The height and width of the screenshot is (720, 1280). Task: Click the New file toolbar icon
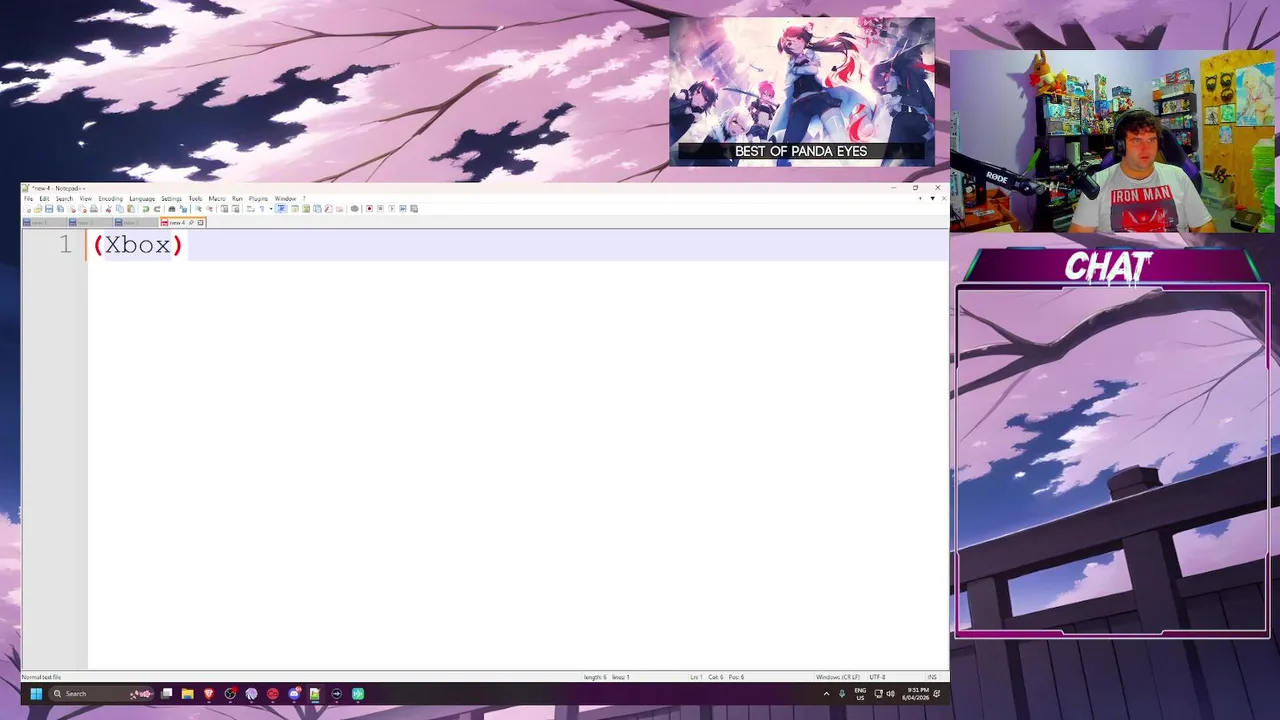tap(27, 209)
